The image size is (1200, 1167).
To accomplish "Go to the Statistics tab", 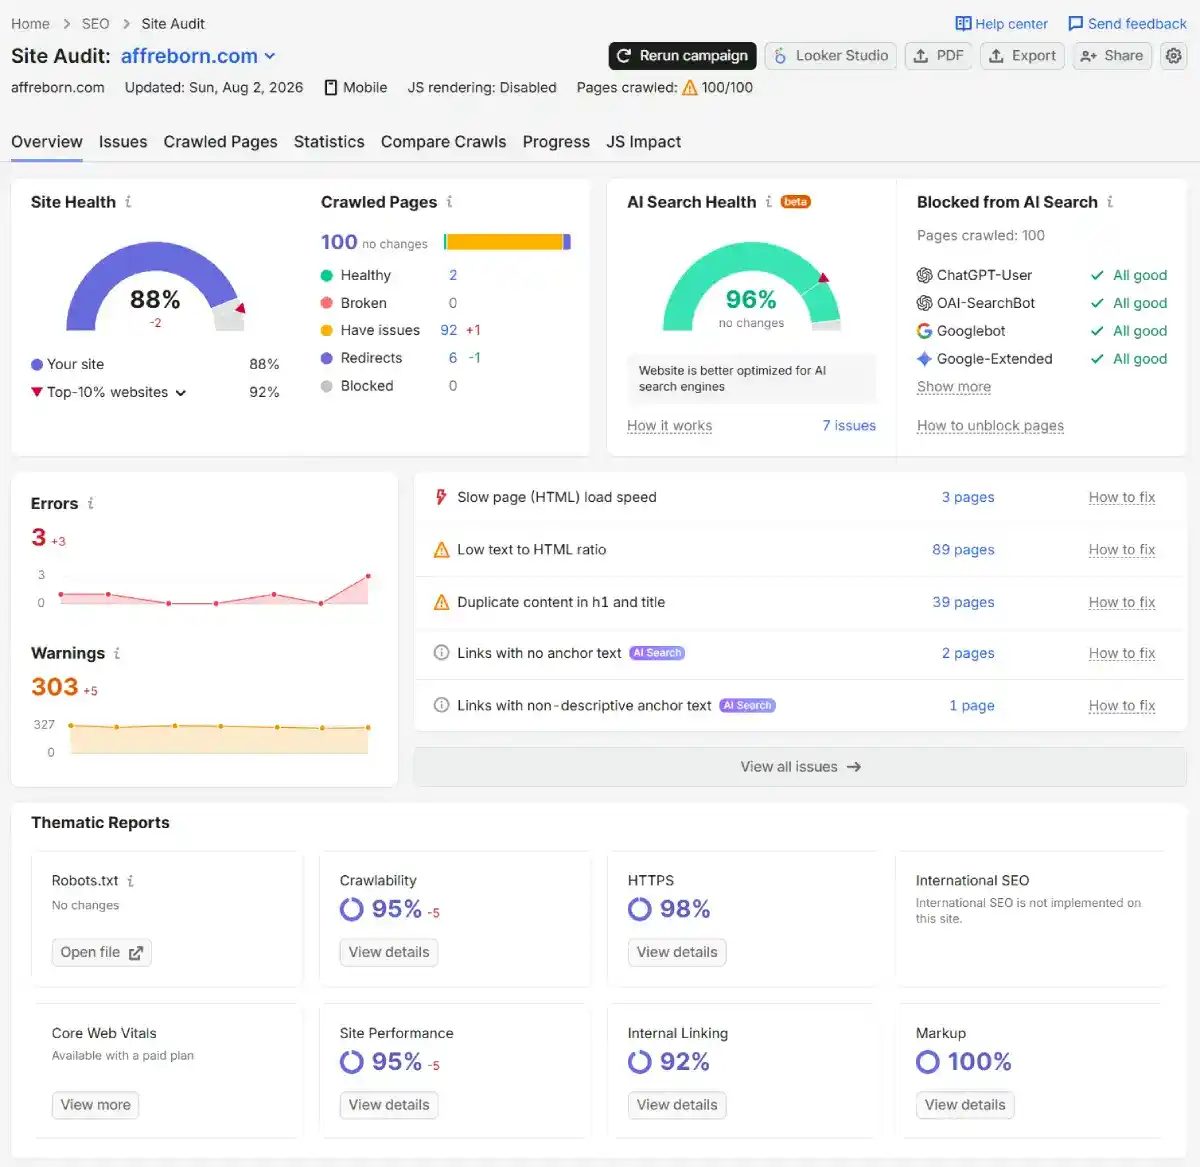I will click(x=329, y=142).
